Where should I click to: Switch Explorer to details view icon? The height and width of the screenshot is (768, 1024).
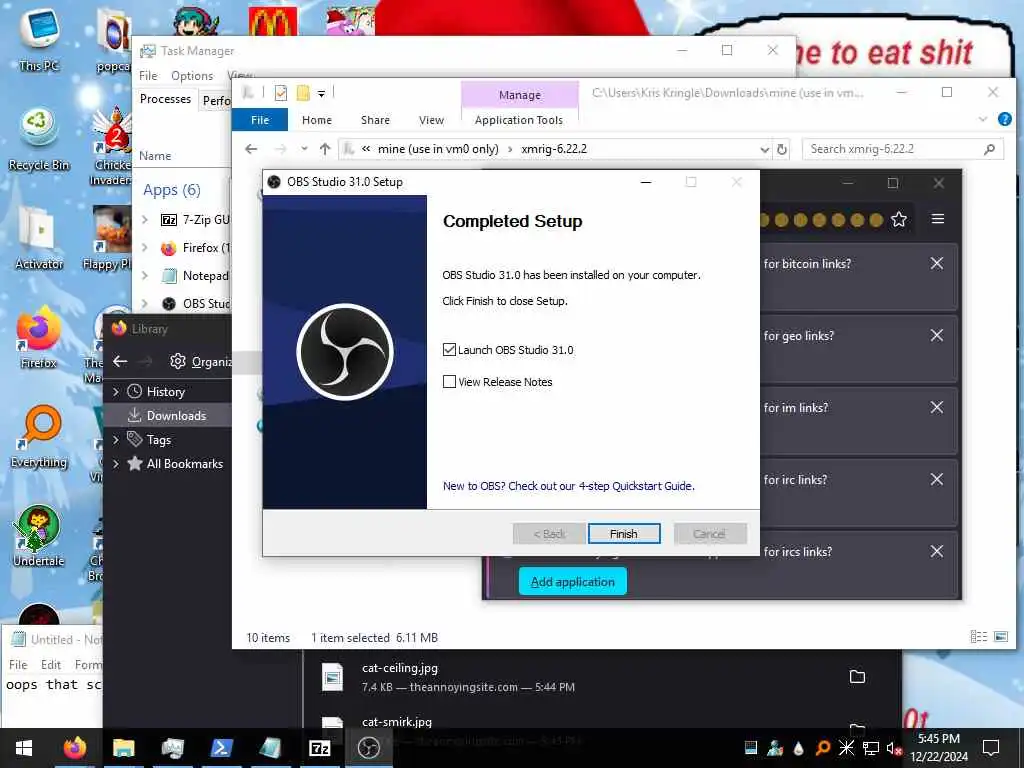coord(978,637)
